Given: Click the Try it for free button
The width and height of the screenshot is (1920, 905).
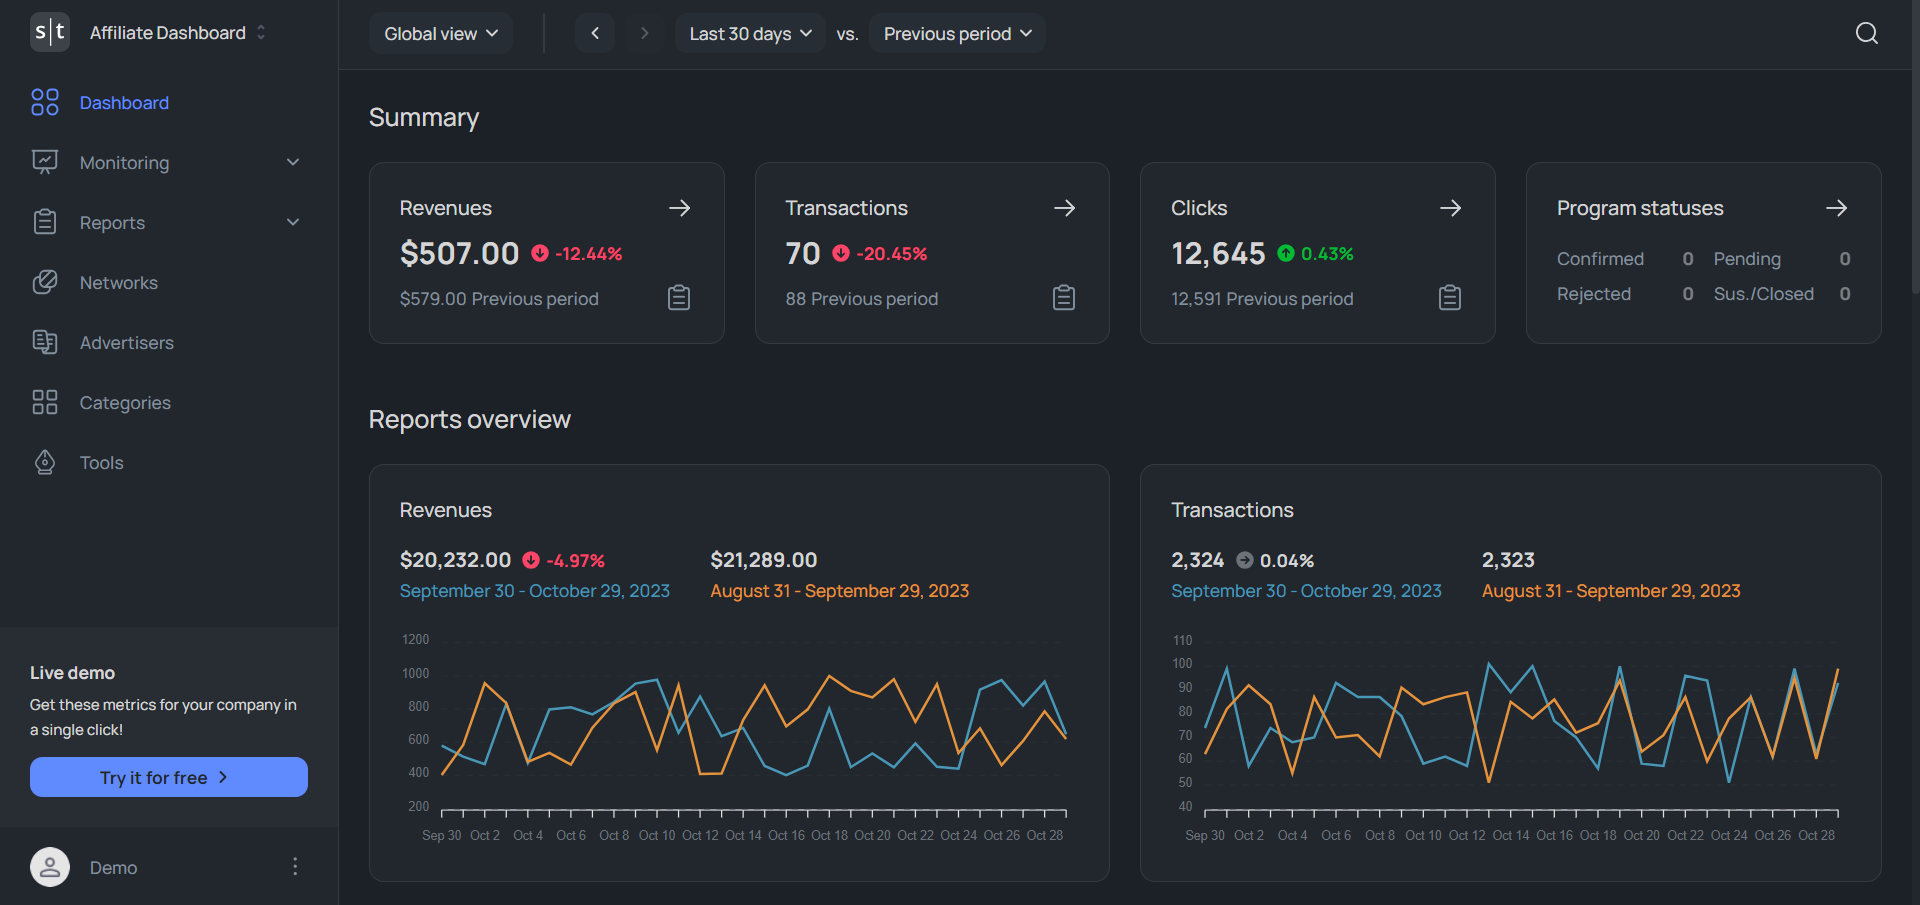Looking at the screenshot, I should coord(169,777).
